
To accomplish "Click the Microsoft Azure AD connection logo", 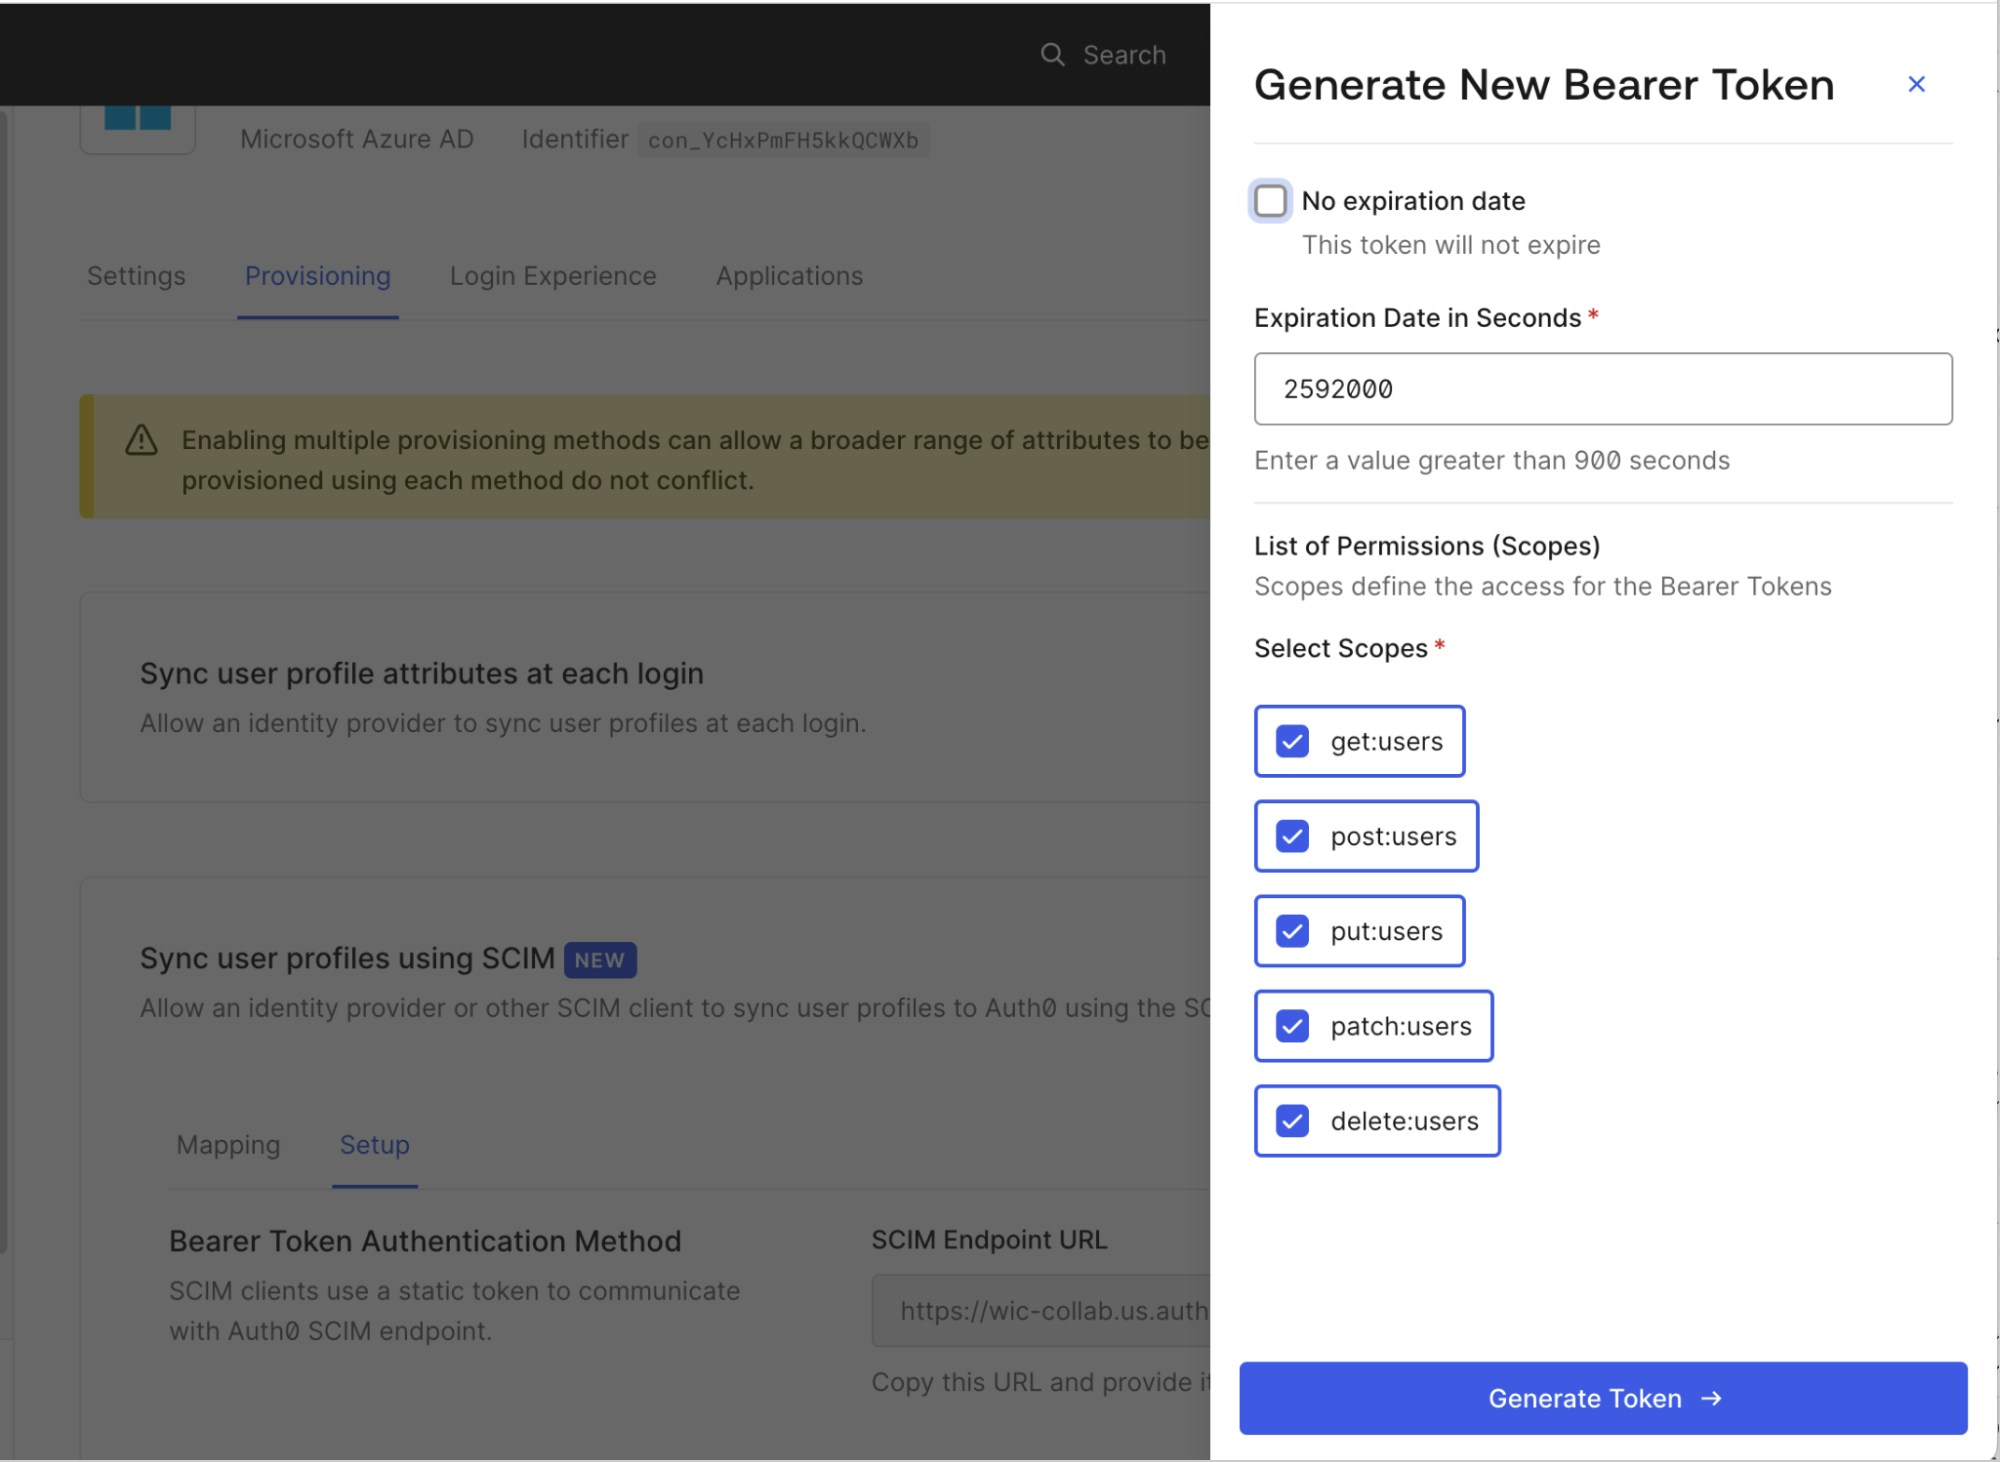I will click(x=137, y=120).
